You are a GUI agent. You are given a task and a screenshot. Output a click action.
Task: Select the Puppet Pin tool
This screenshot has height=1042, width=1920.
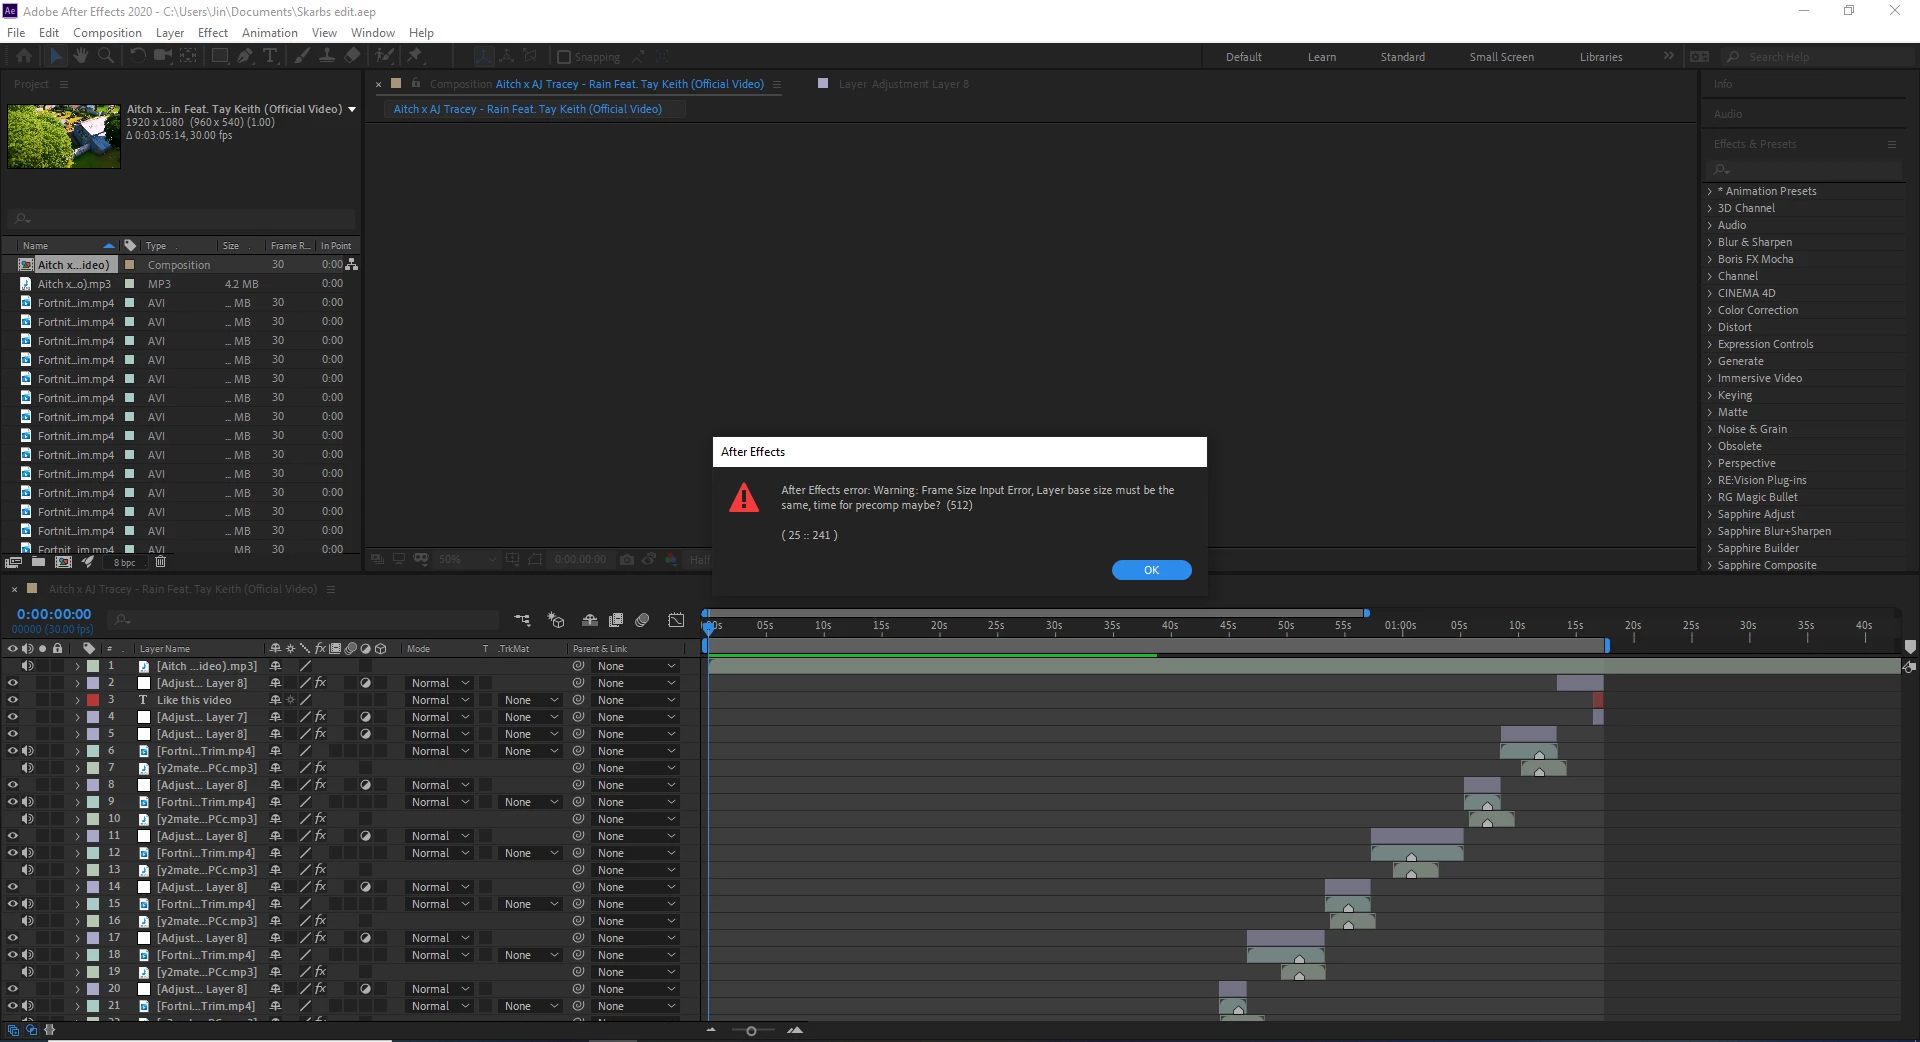pos(414,56)
